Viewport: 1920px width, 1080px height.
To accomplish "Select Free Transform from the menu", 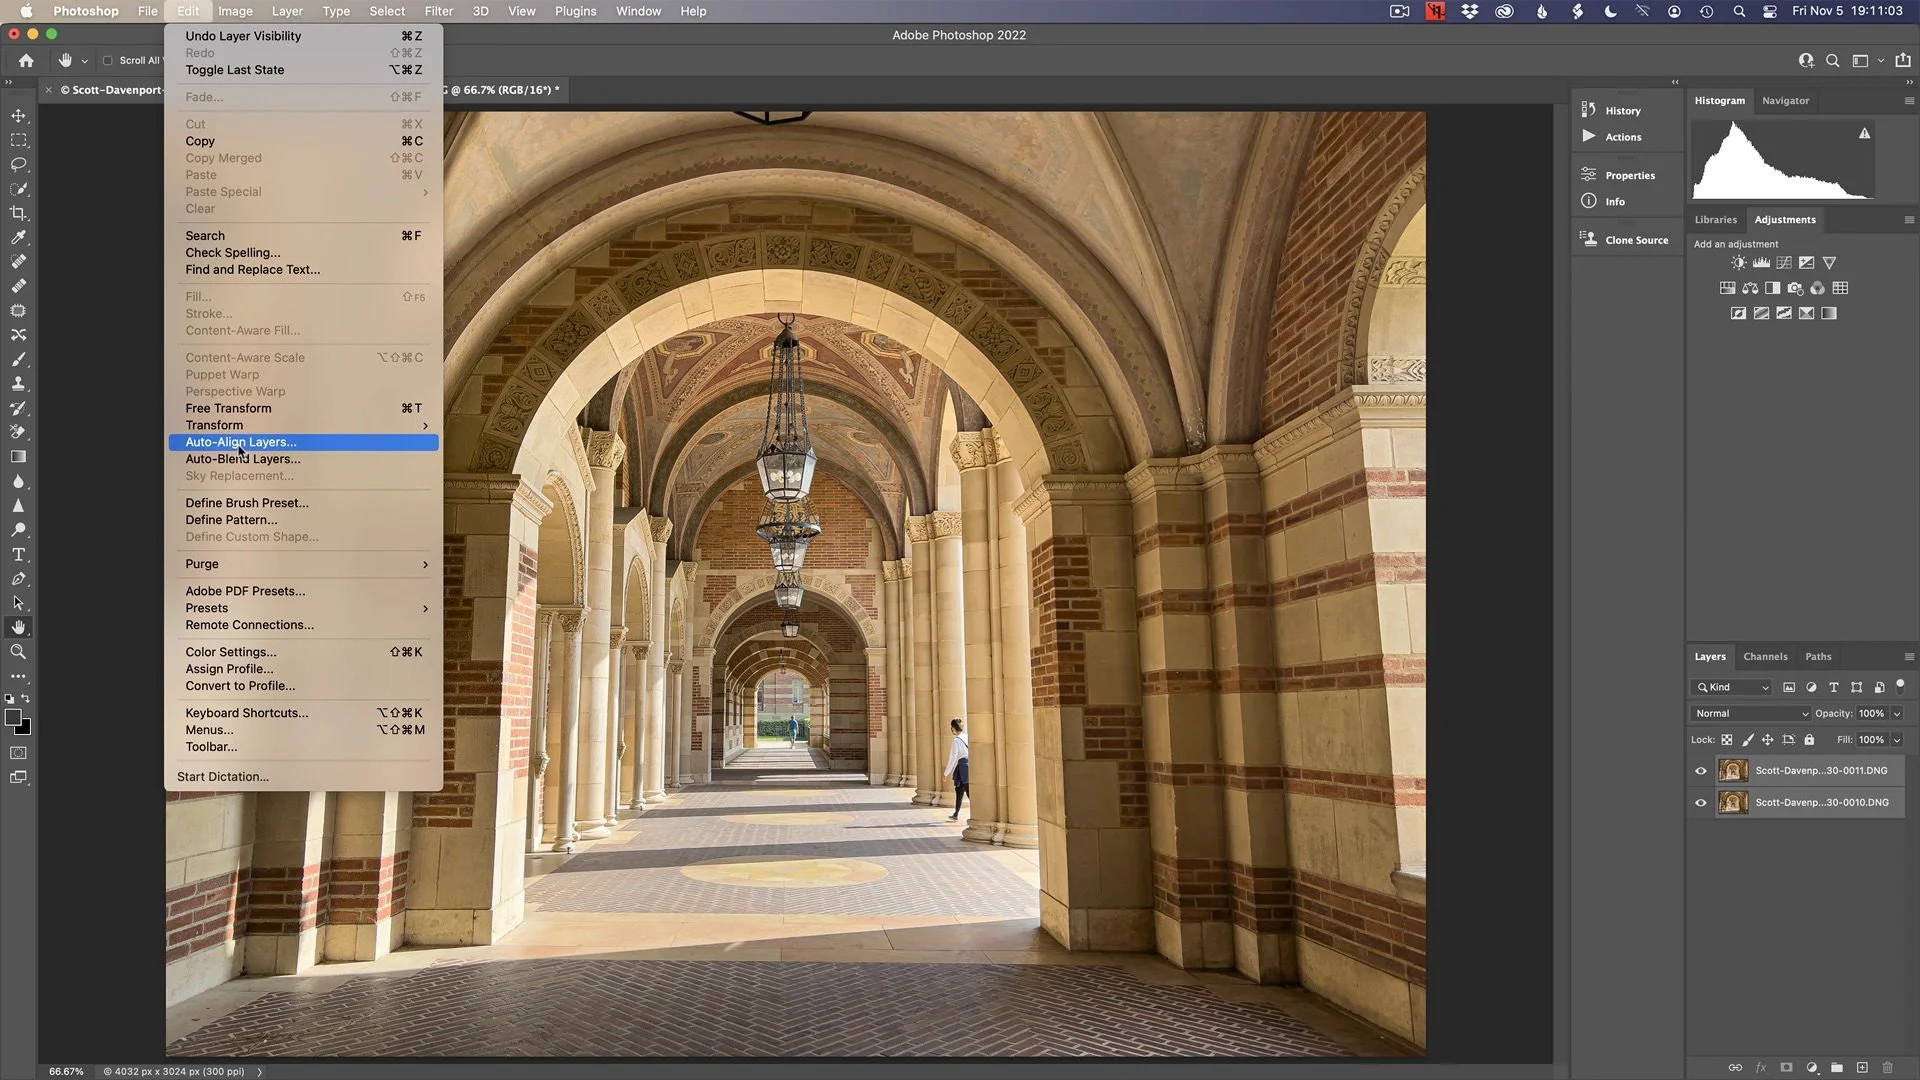I will point(228,408).
